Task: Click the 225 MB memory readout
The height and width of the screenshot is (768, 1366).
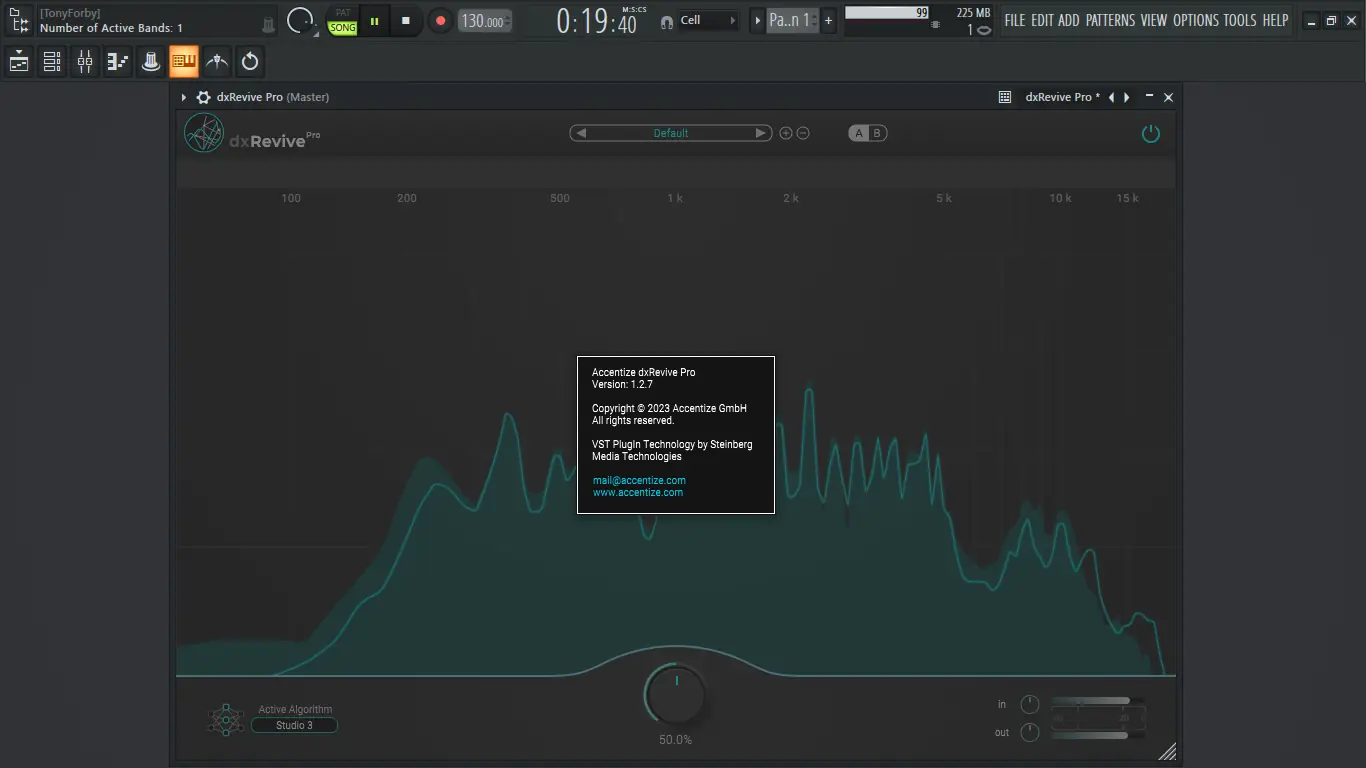Action: pos(973,13)
